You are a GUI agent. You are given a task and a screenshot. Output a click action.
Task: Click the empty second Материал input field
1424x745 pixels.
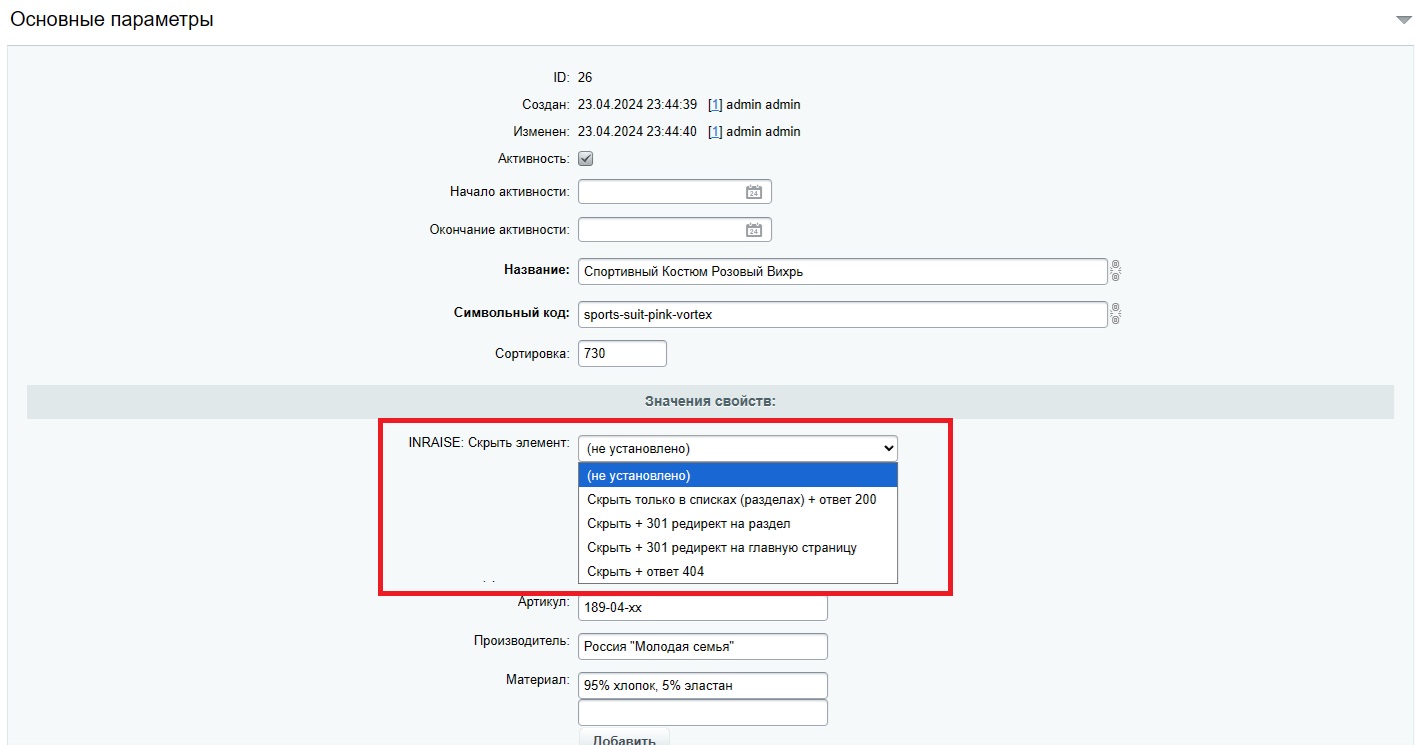(x=703, y=712)
